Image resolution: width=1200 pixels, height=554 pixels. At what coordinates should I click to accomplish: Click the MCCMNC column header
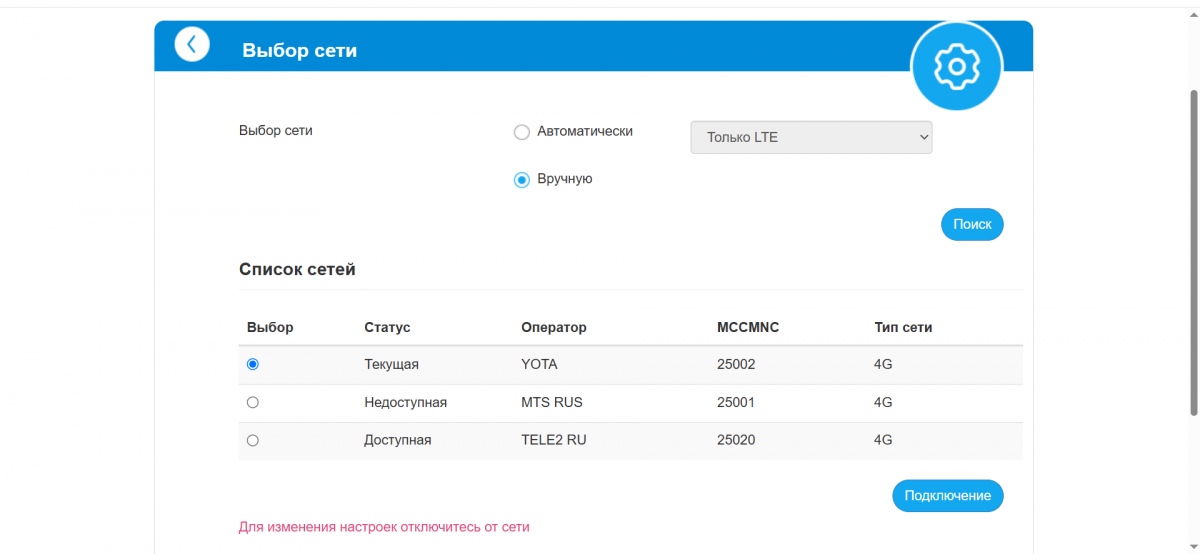pos(748,328)
